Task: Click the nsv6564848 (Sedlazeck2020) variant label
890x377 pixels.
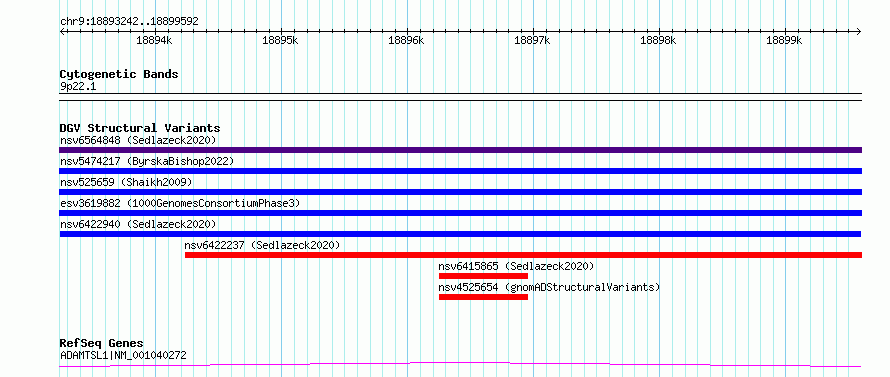Action: [138, 140]
